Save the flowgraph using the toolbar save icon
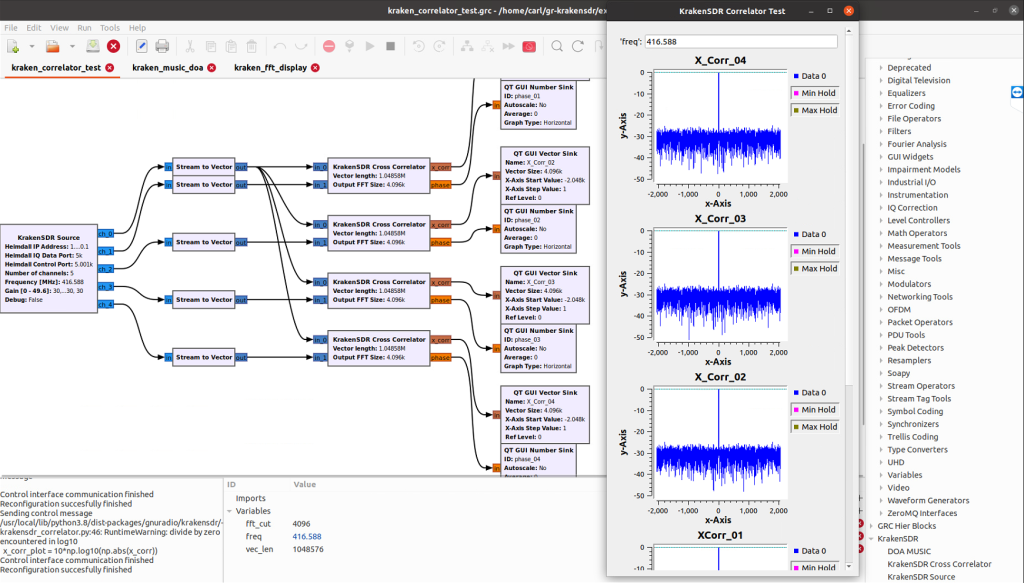 pos(93,46)
